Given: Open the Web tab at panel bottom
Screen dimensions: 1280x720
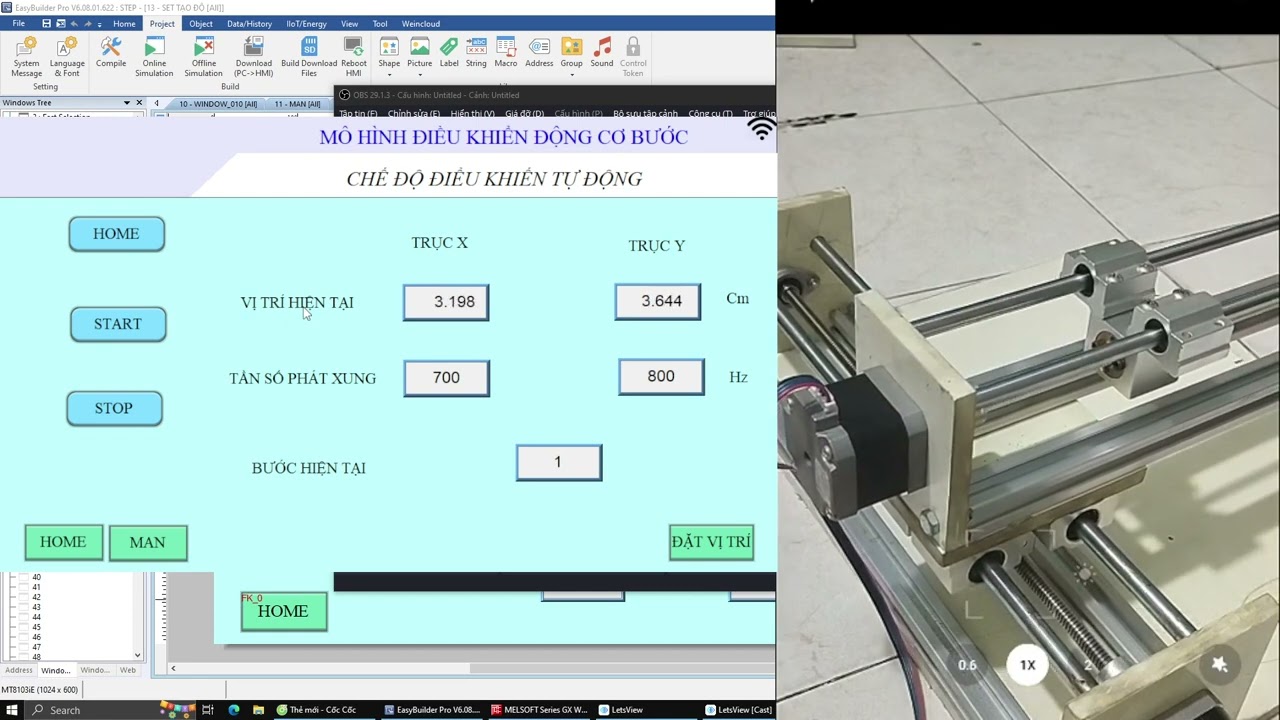Looking at the screenshot, I should tap(128, 670).
